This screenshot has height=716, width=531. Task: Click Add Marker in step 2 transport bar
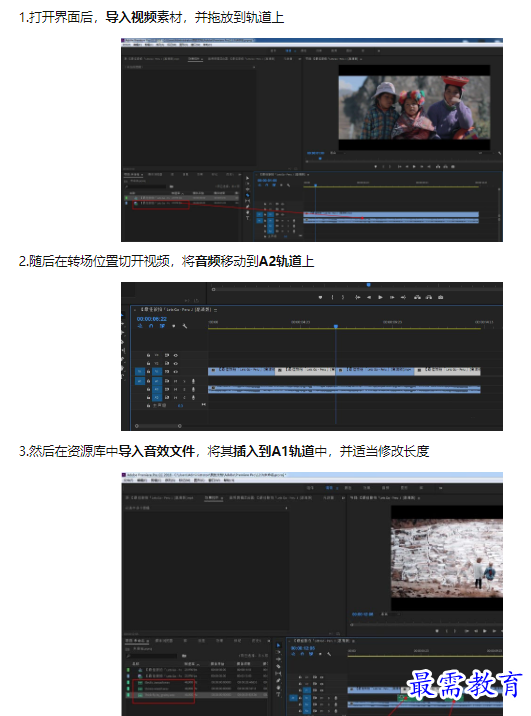click(x=320, y=297)
